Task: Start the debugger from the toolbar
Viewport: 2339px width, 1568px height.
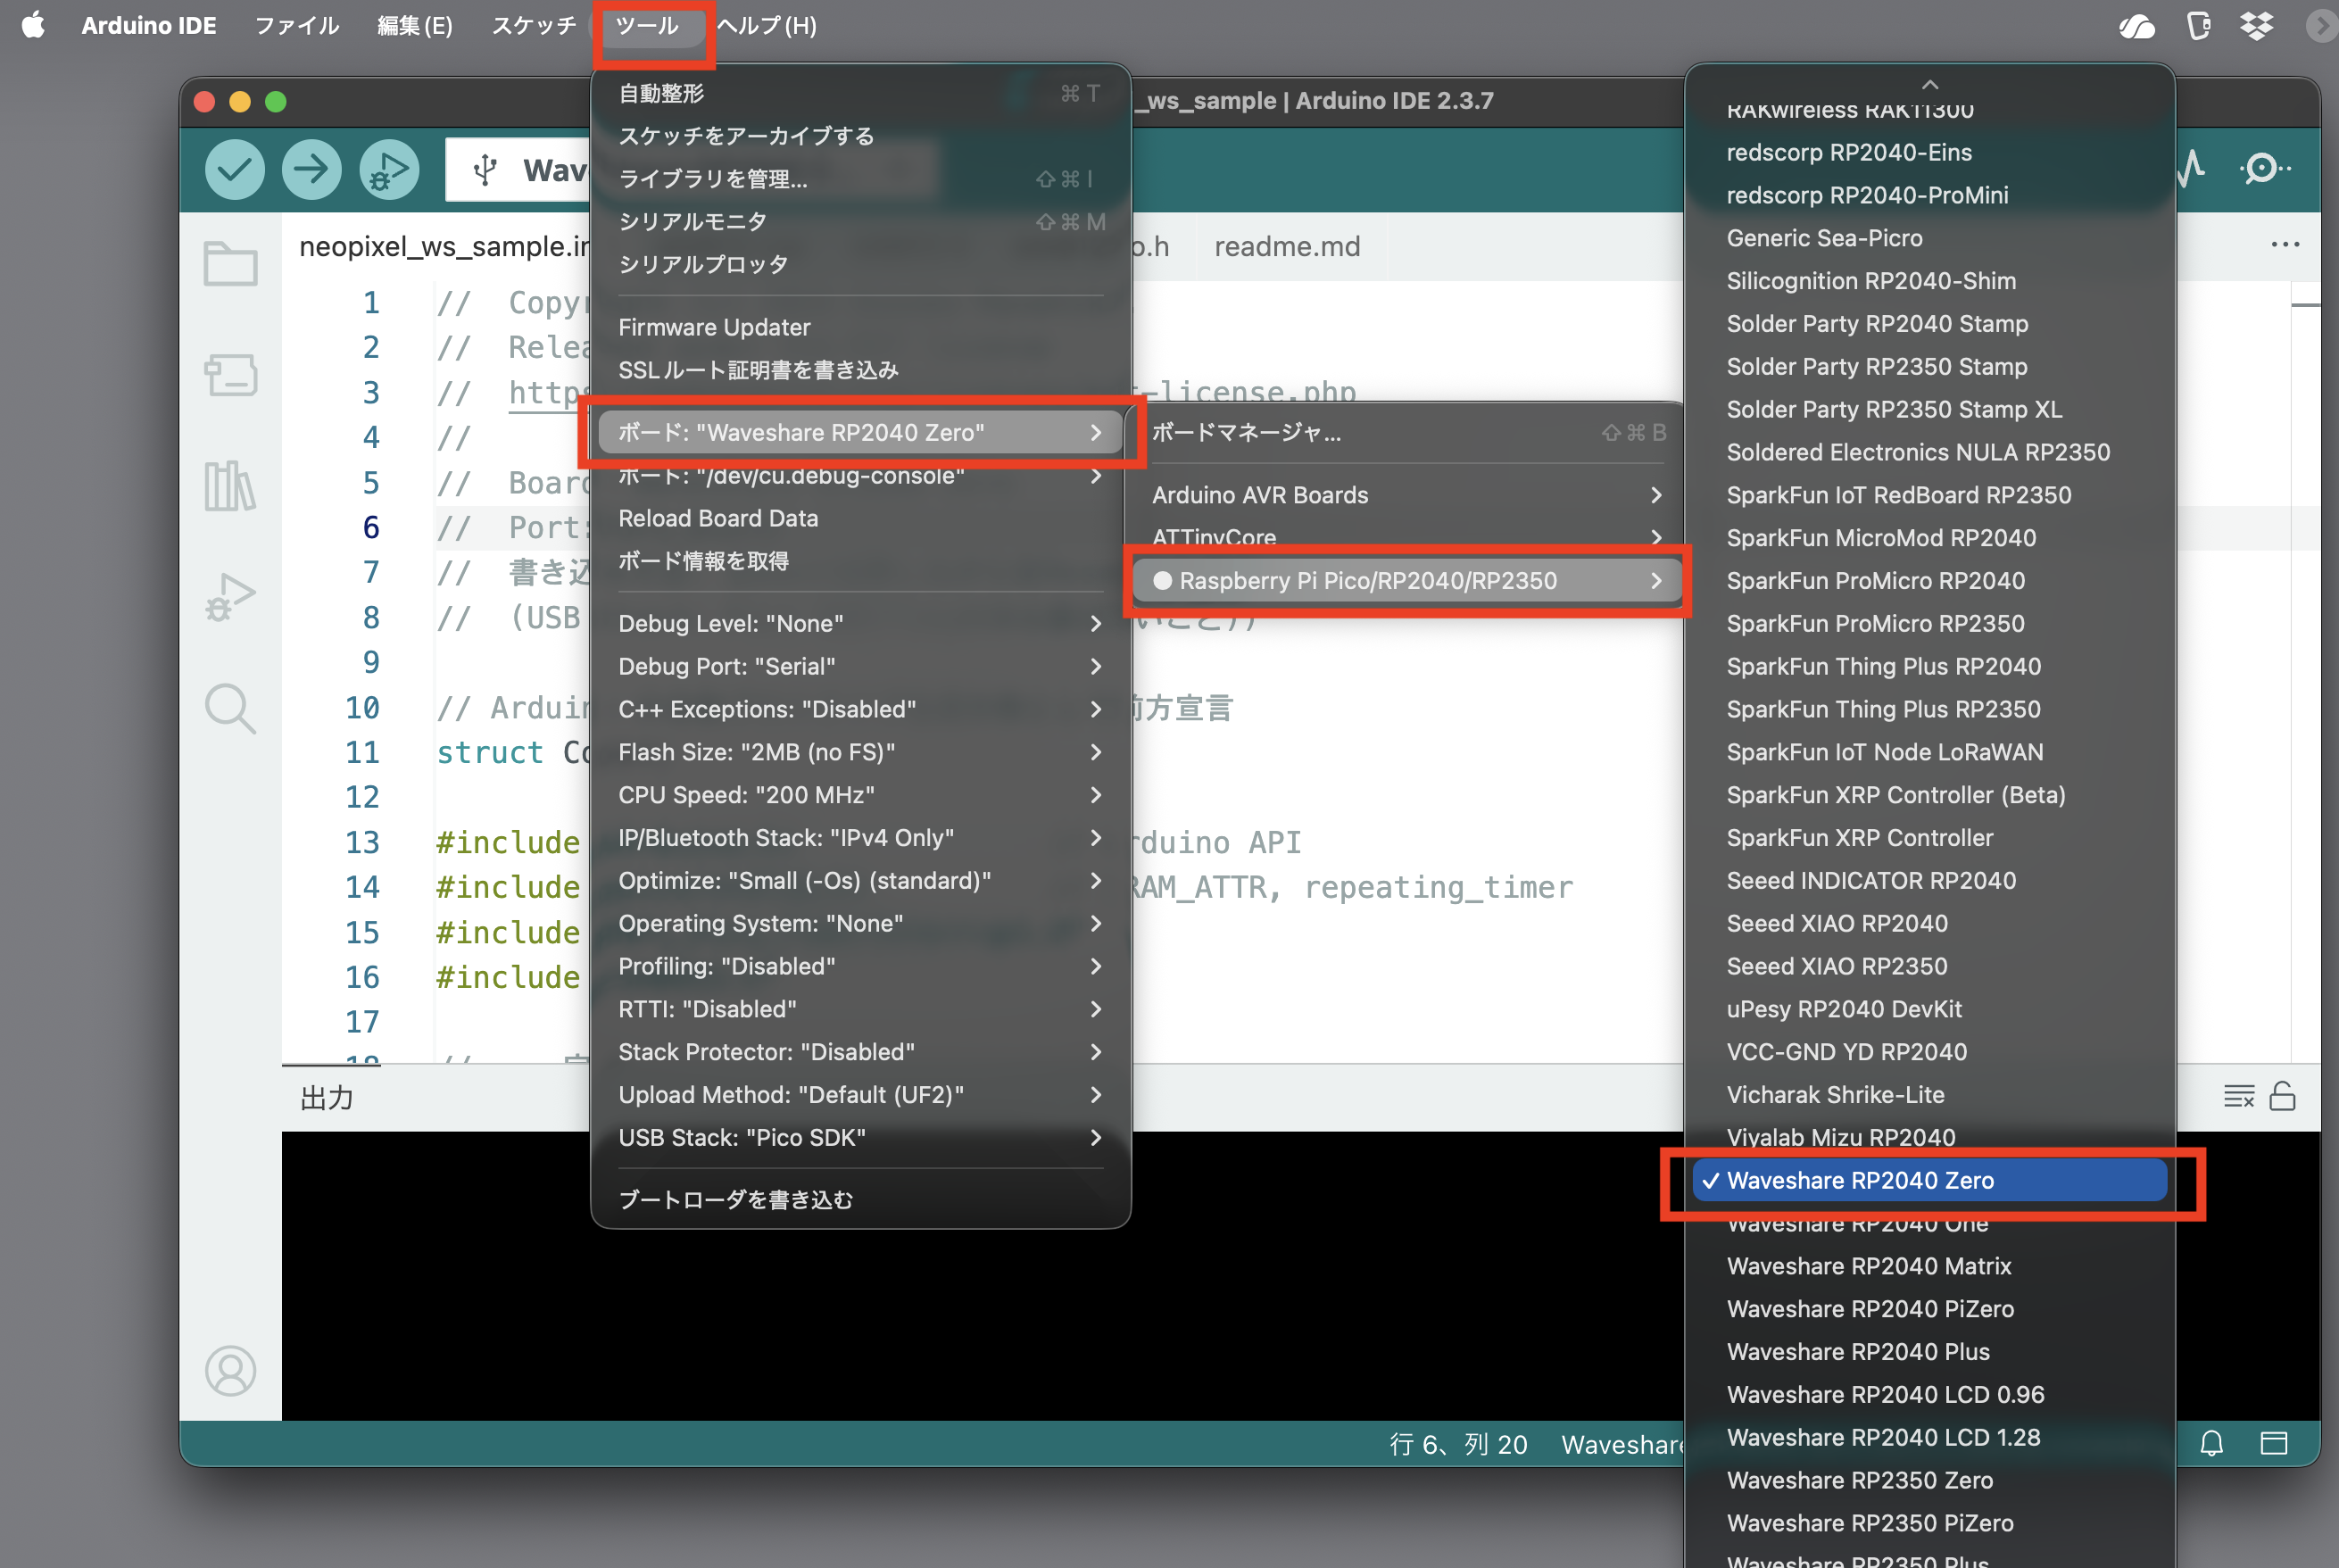Action: [x=388, y=169]
